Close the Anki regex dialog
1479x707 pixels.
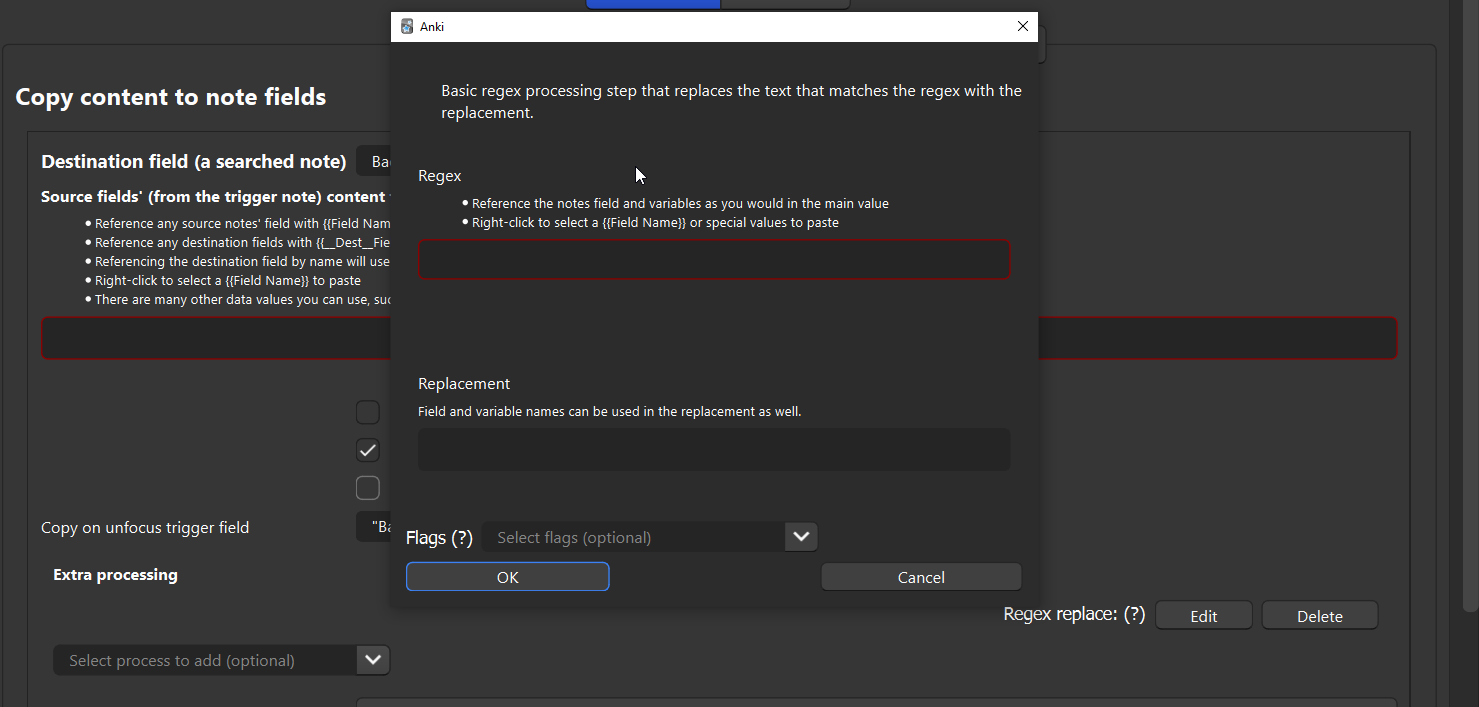1022,27
